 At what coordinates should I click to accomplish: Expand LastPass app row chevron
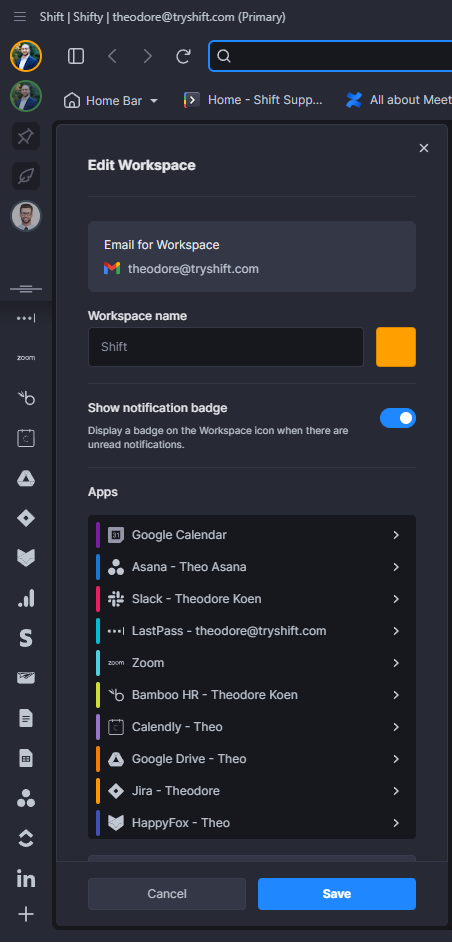(x=396, y=630)
